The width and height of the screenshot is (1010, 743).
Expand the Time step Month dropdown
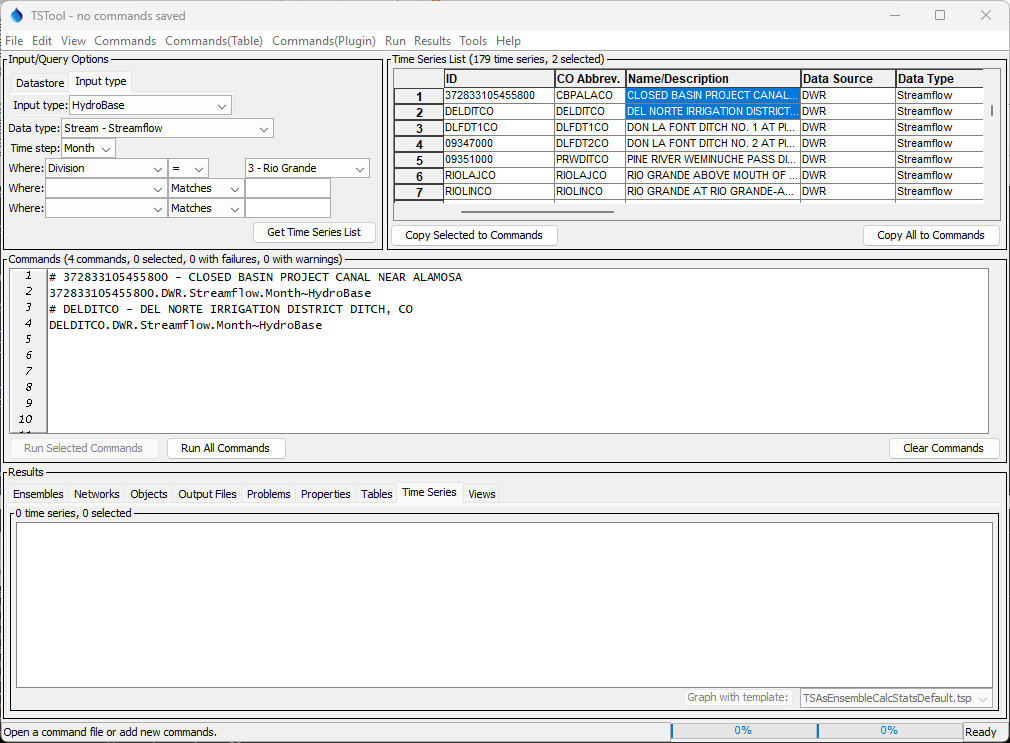point(88,148)
